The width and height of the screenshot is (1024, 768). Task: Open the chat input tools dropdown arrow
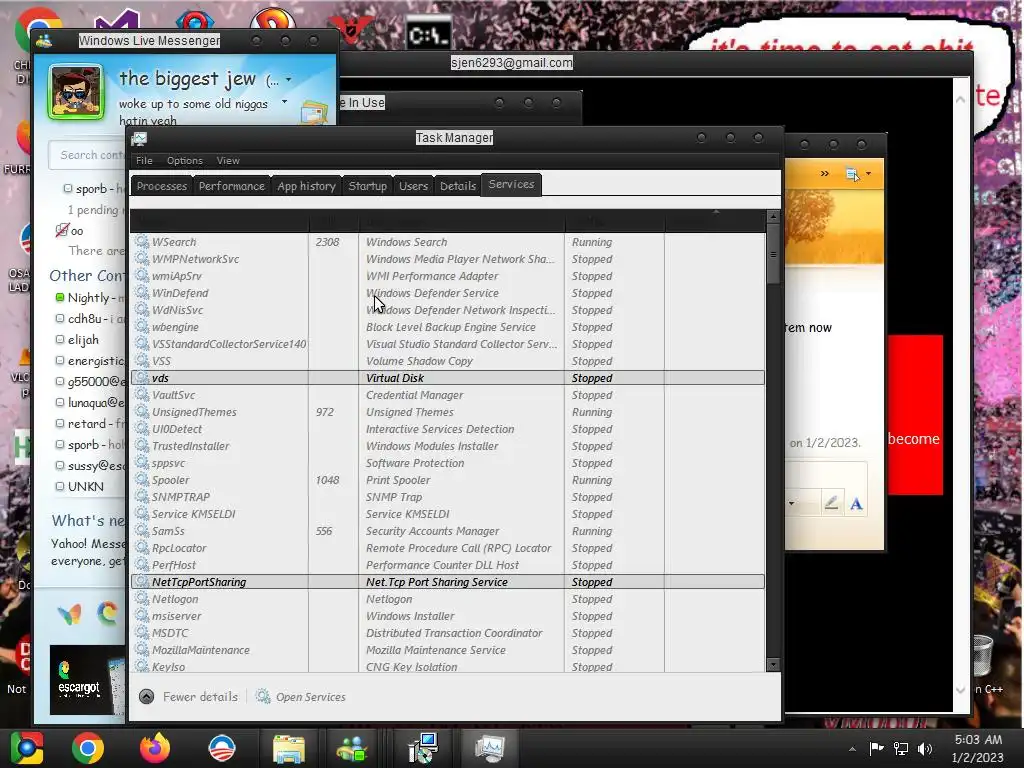[791, 504]
